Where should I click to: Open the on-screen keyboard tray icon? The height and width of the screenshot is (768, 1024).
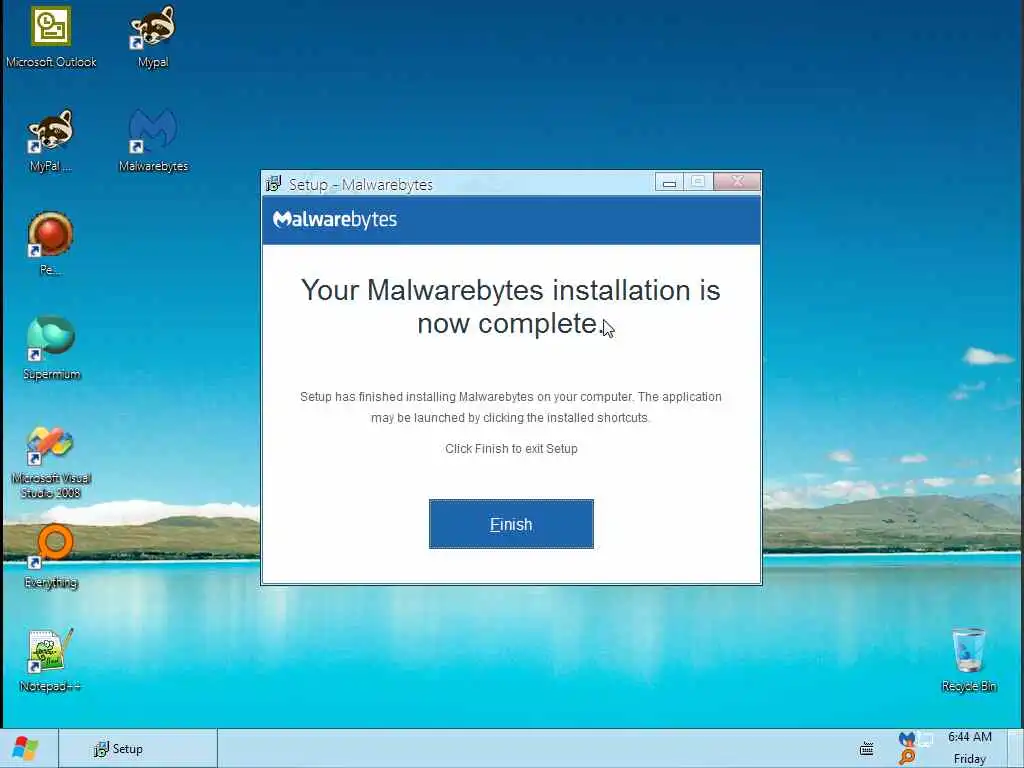pos(867,749)
